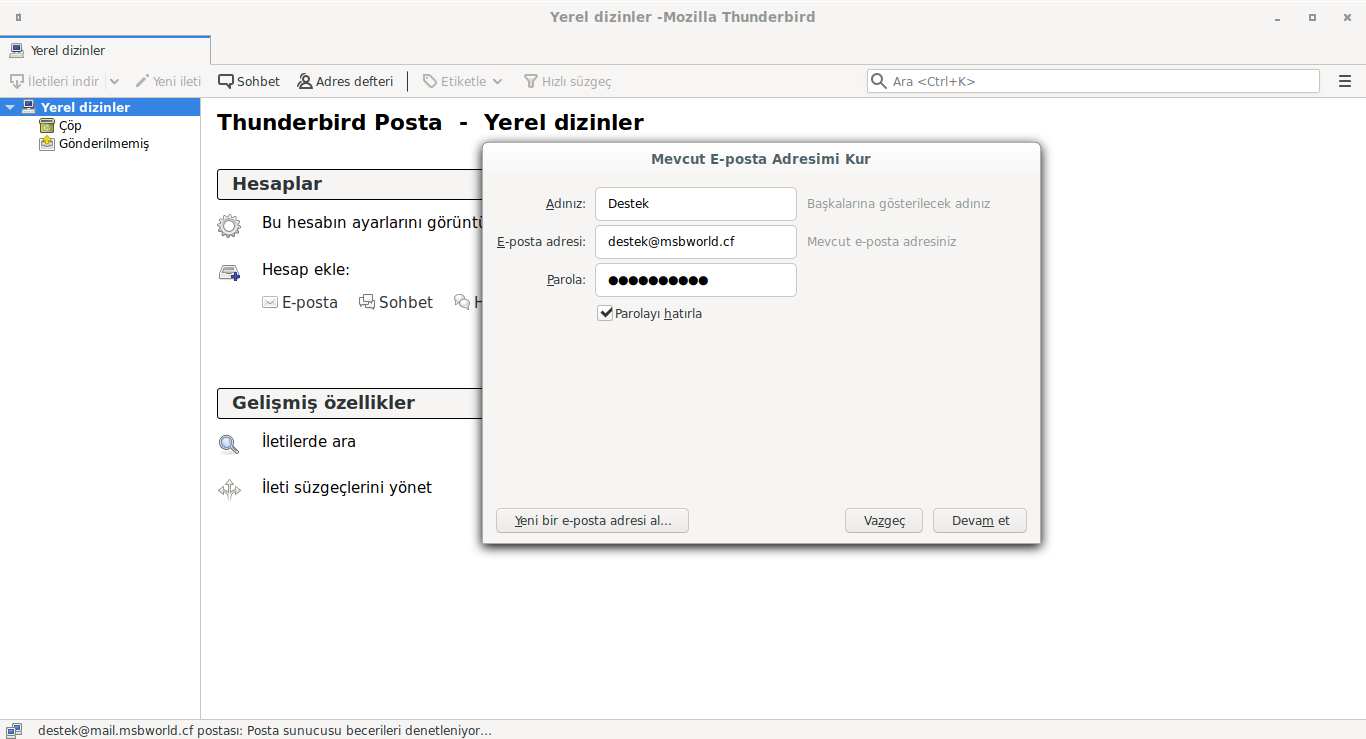Focus the Ara search box
Screen dimensions: 1366x739
tap(1093, 81)
